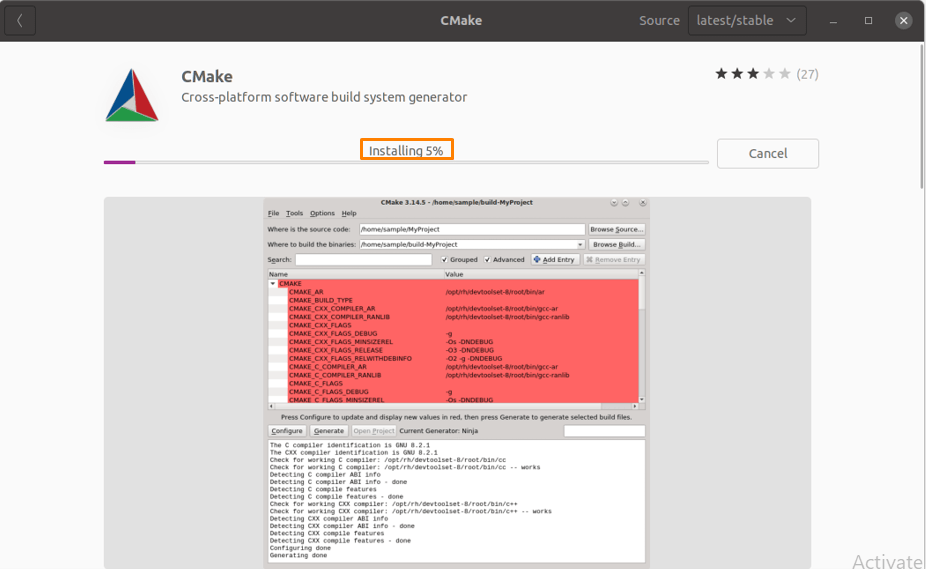Open the latest/stable source dropdown
The width and height of the screenshot is (926, 569).
746,21
